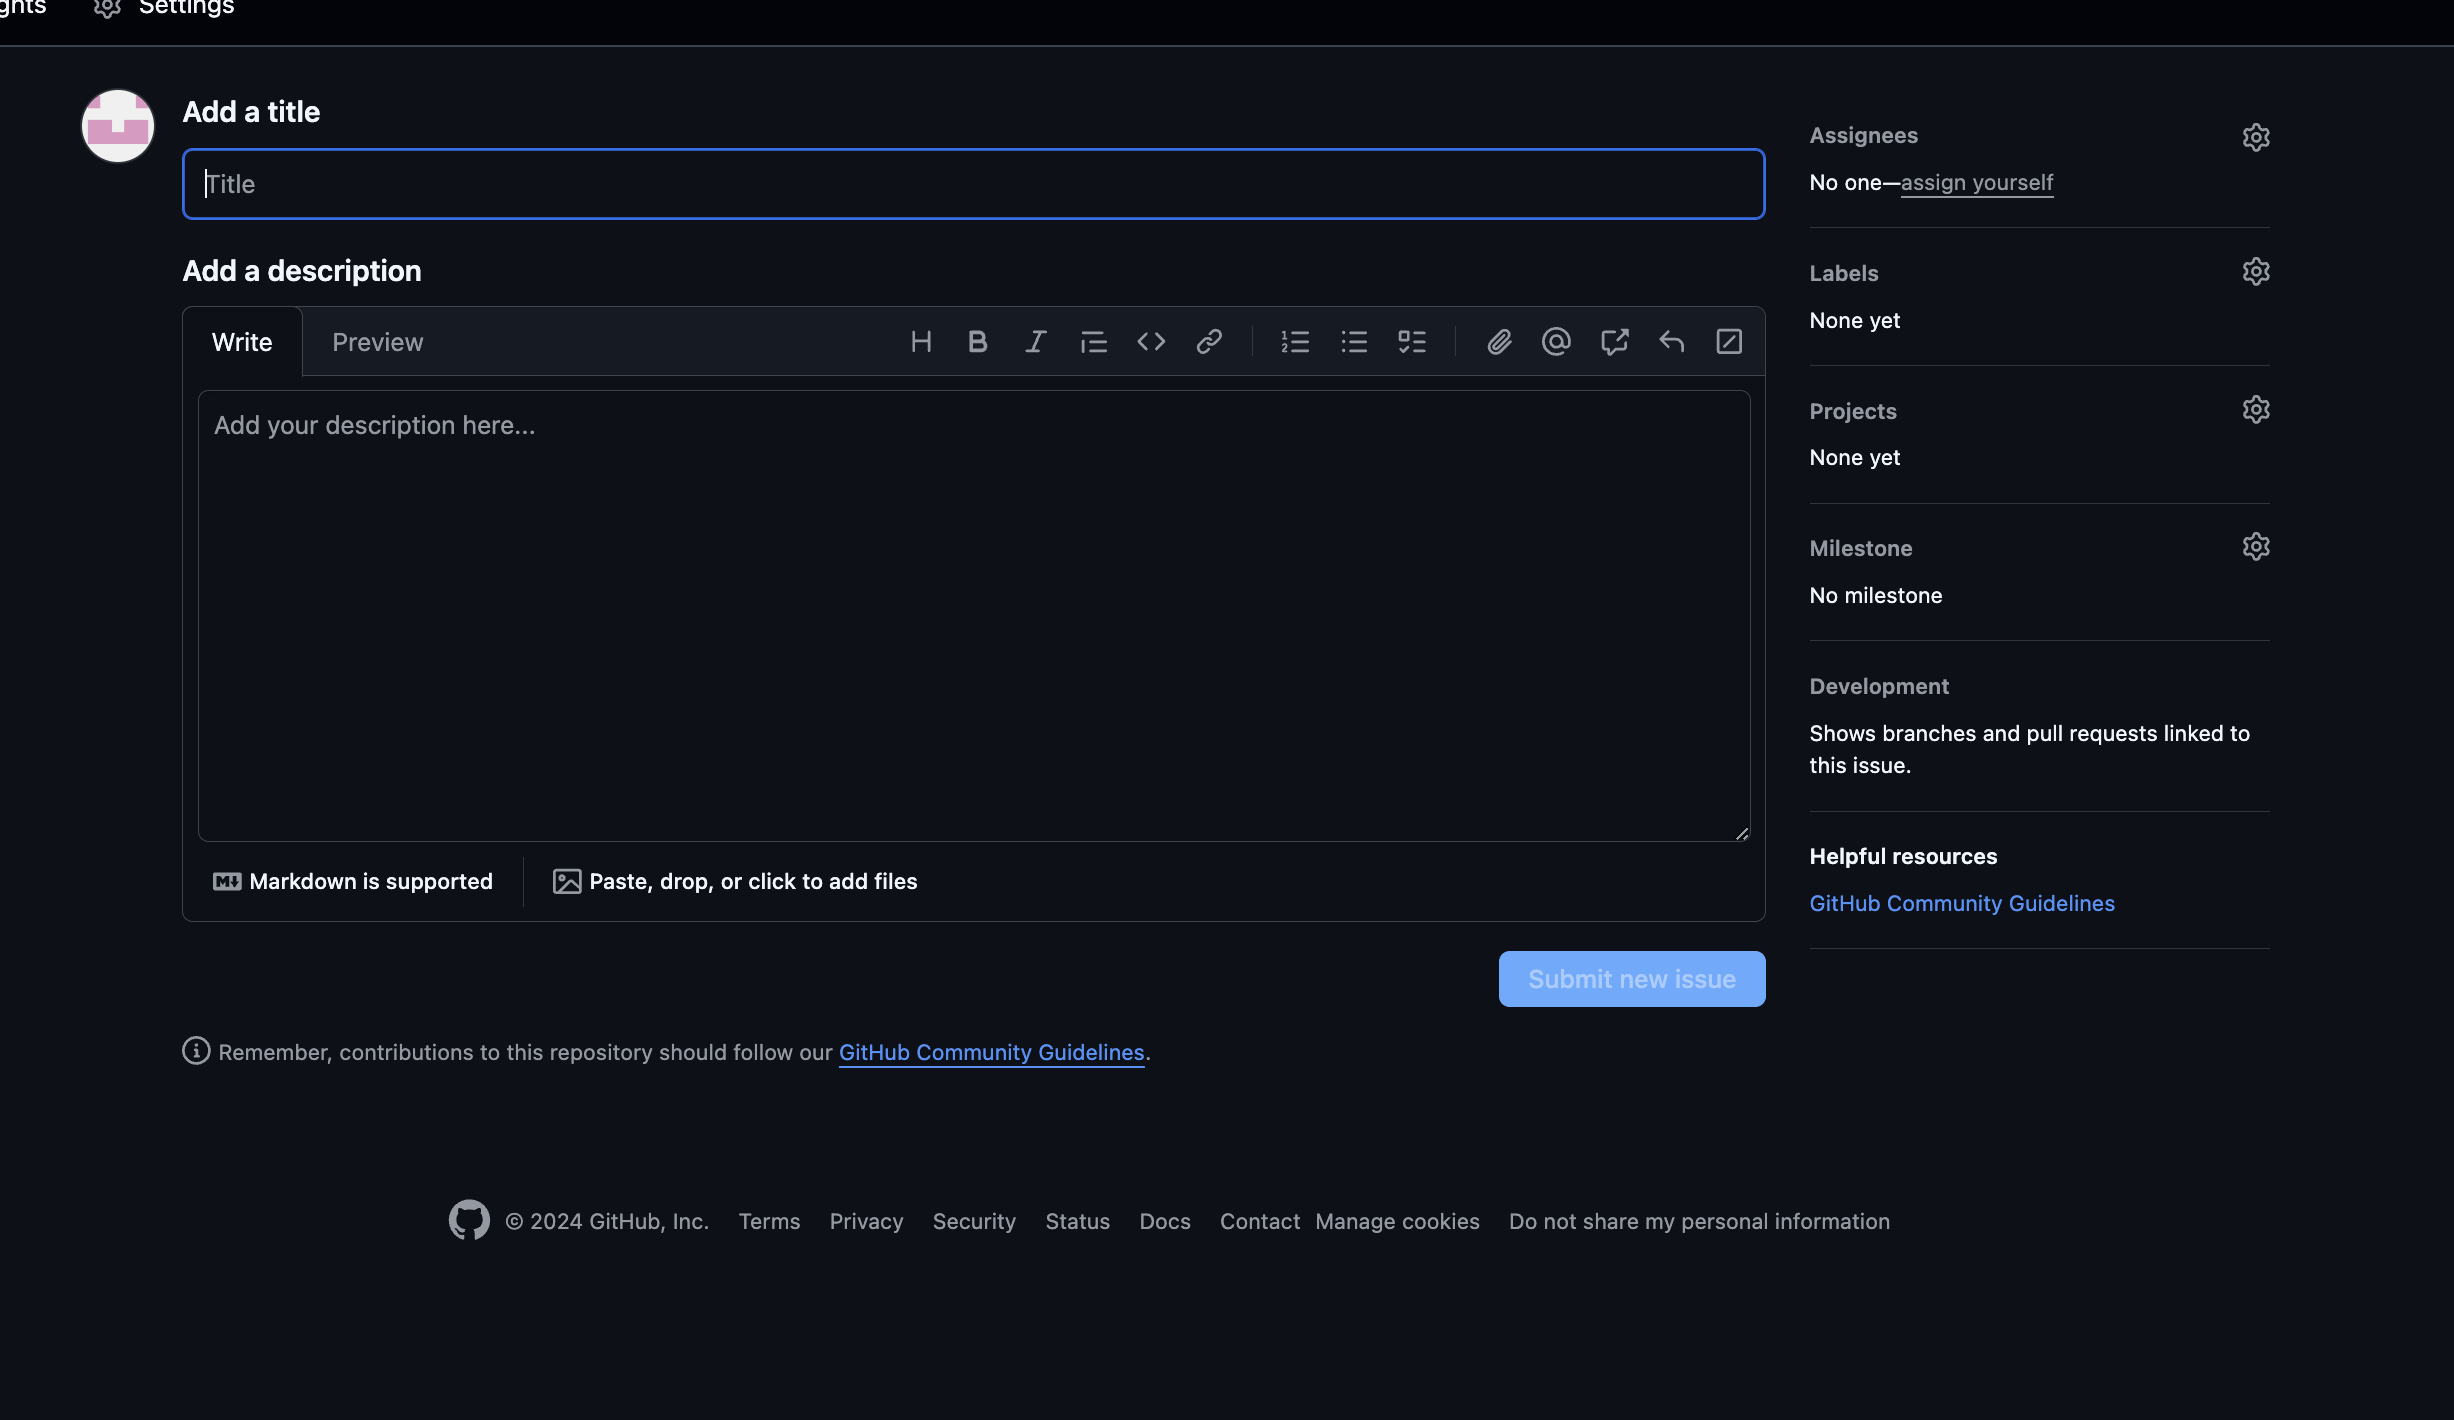Screen dimensions: 2454x1420
Task: Open the Settings repository tab
Action: [x=164, y=8]
